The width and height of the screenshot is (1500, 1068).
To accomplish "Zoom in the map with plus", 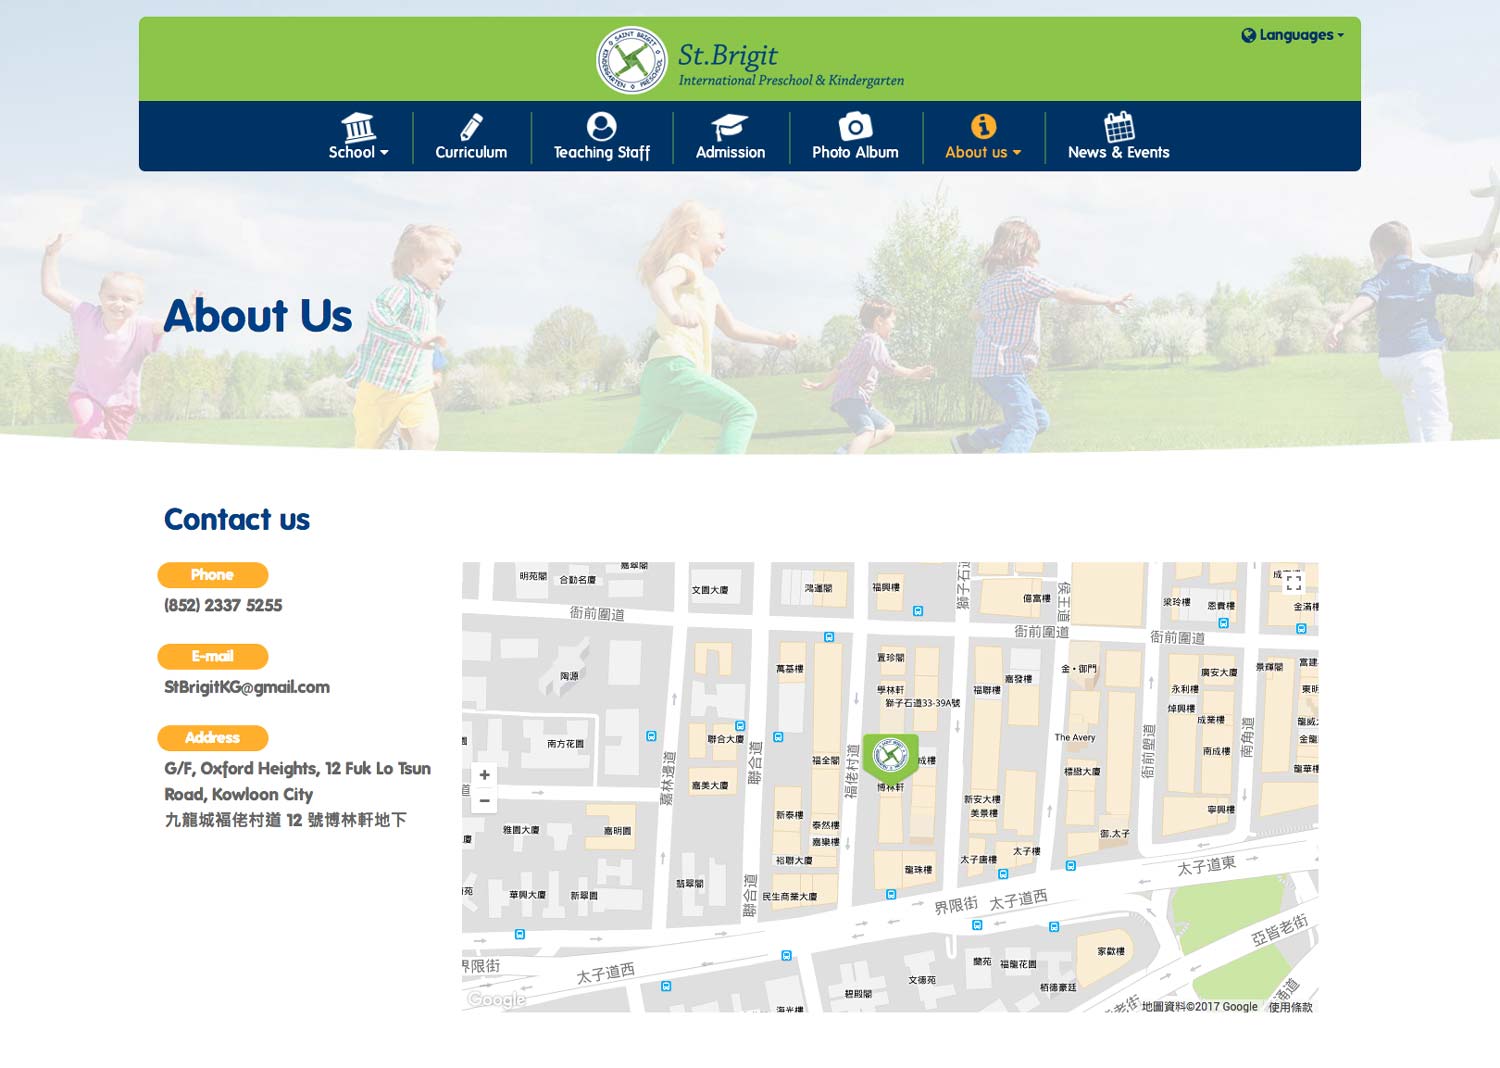I will tap(485, 775).
